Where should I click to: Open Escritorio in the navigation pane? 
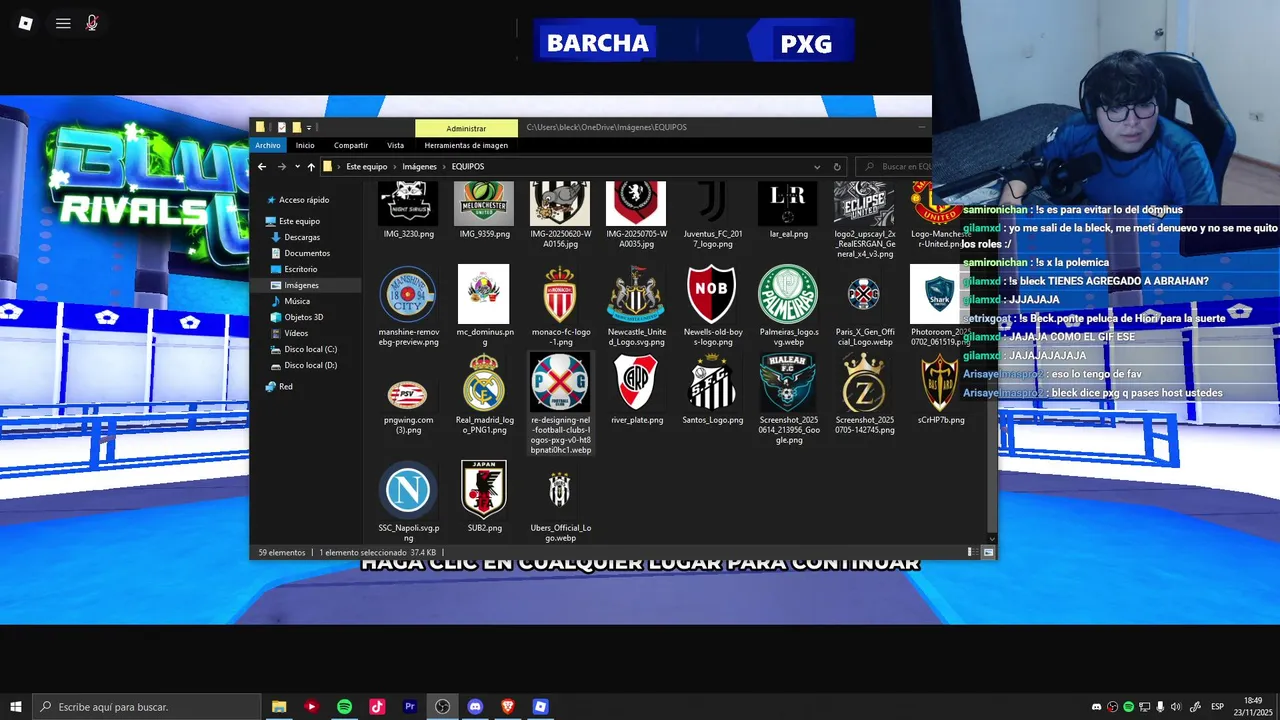pos(300,269)
